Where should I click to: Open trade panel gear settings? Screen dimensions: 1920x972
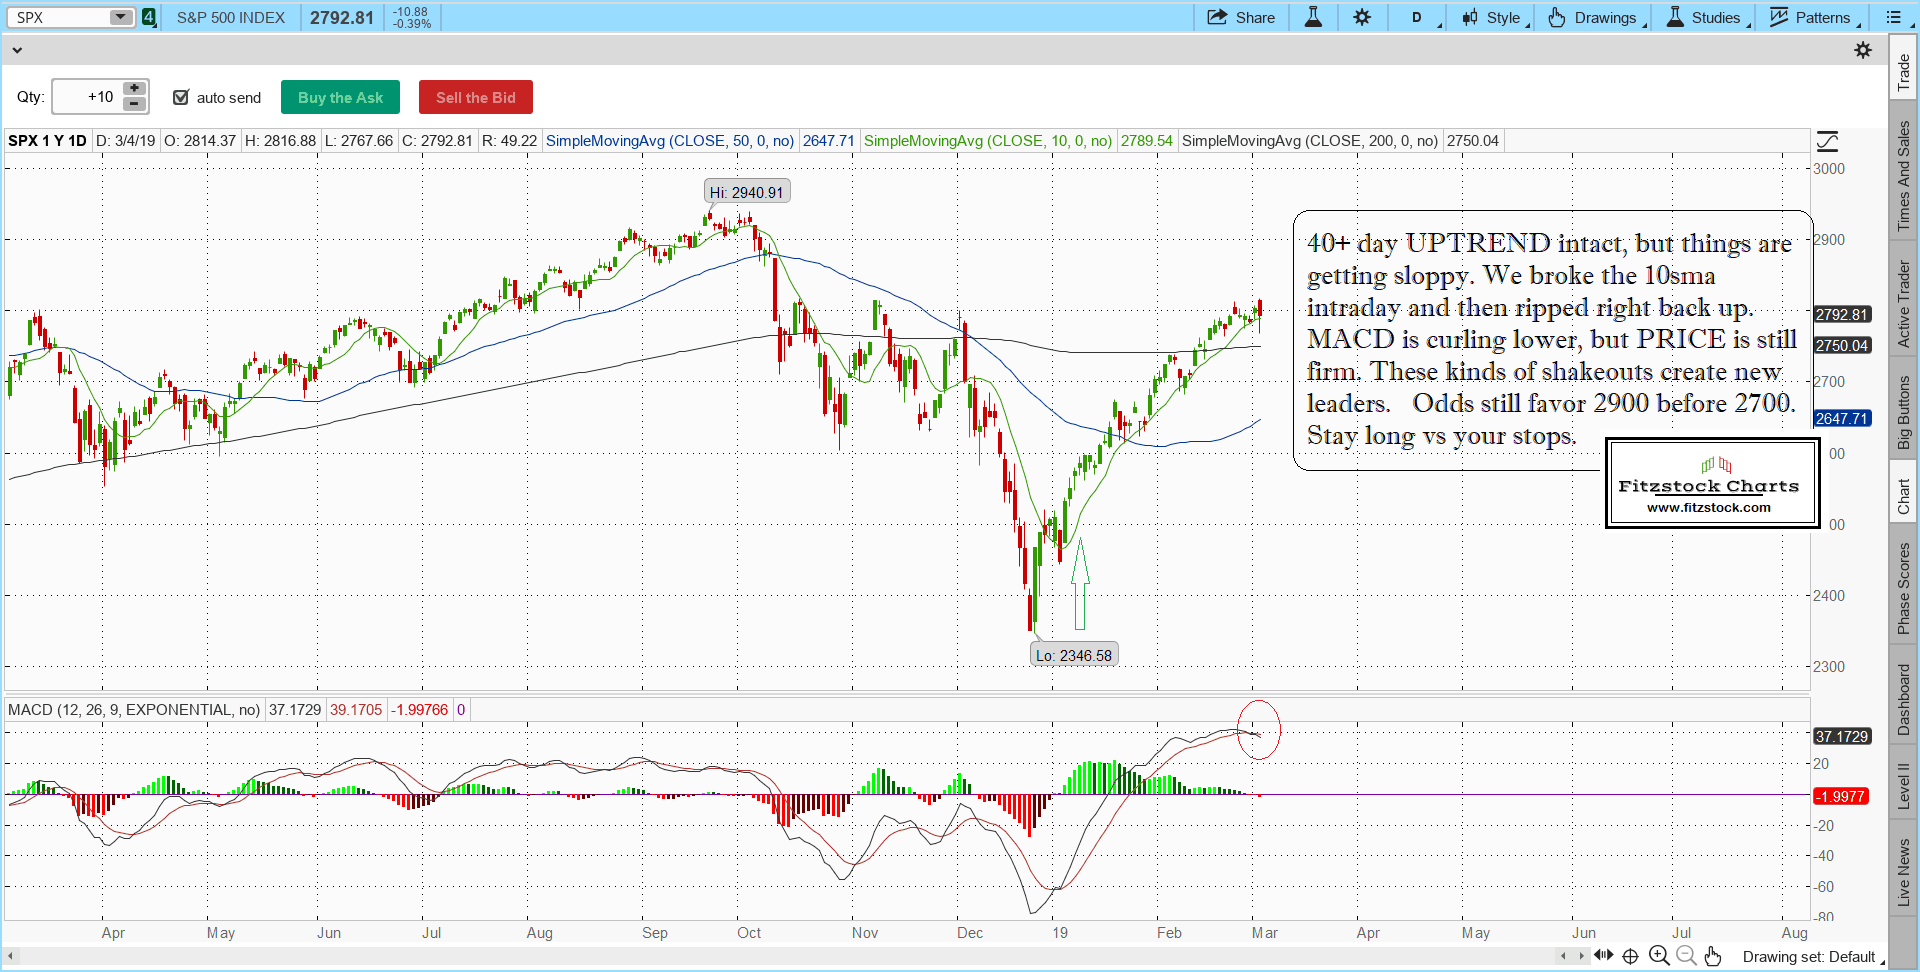(1862, 50)
